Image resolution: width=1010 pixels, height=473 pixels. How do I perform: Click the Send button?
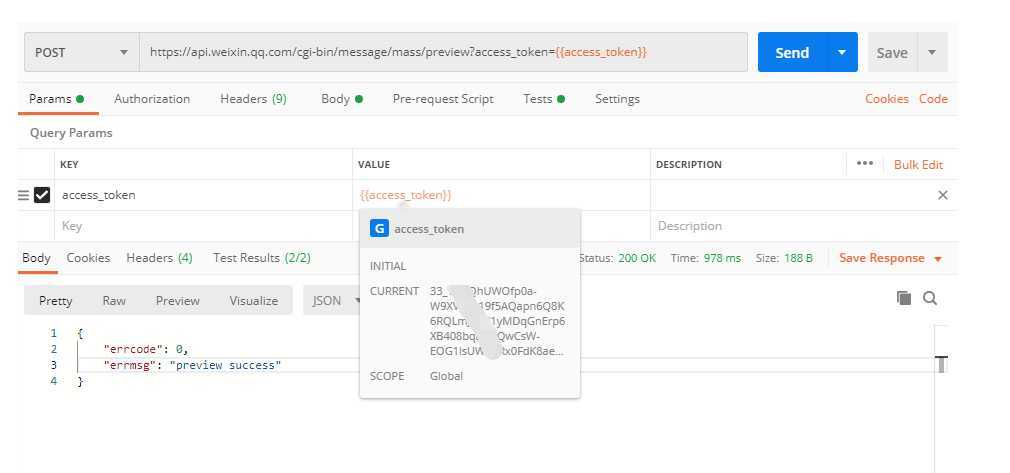click(x=792, y=52)
